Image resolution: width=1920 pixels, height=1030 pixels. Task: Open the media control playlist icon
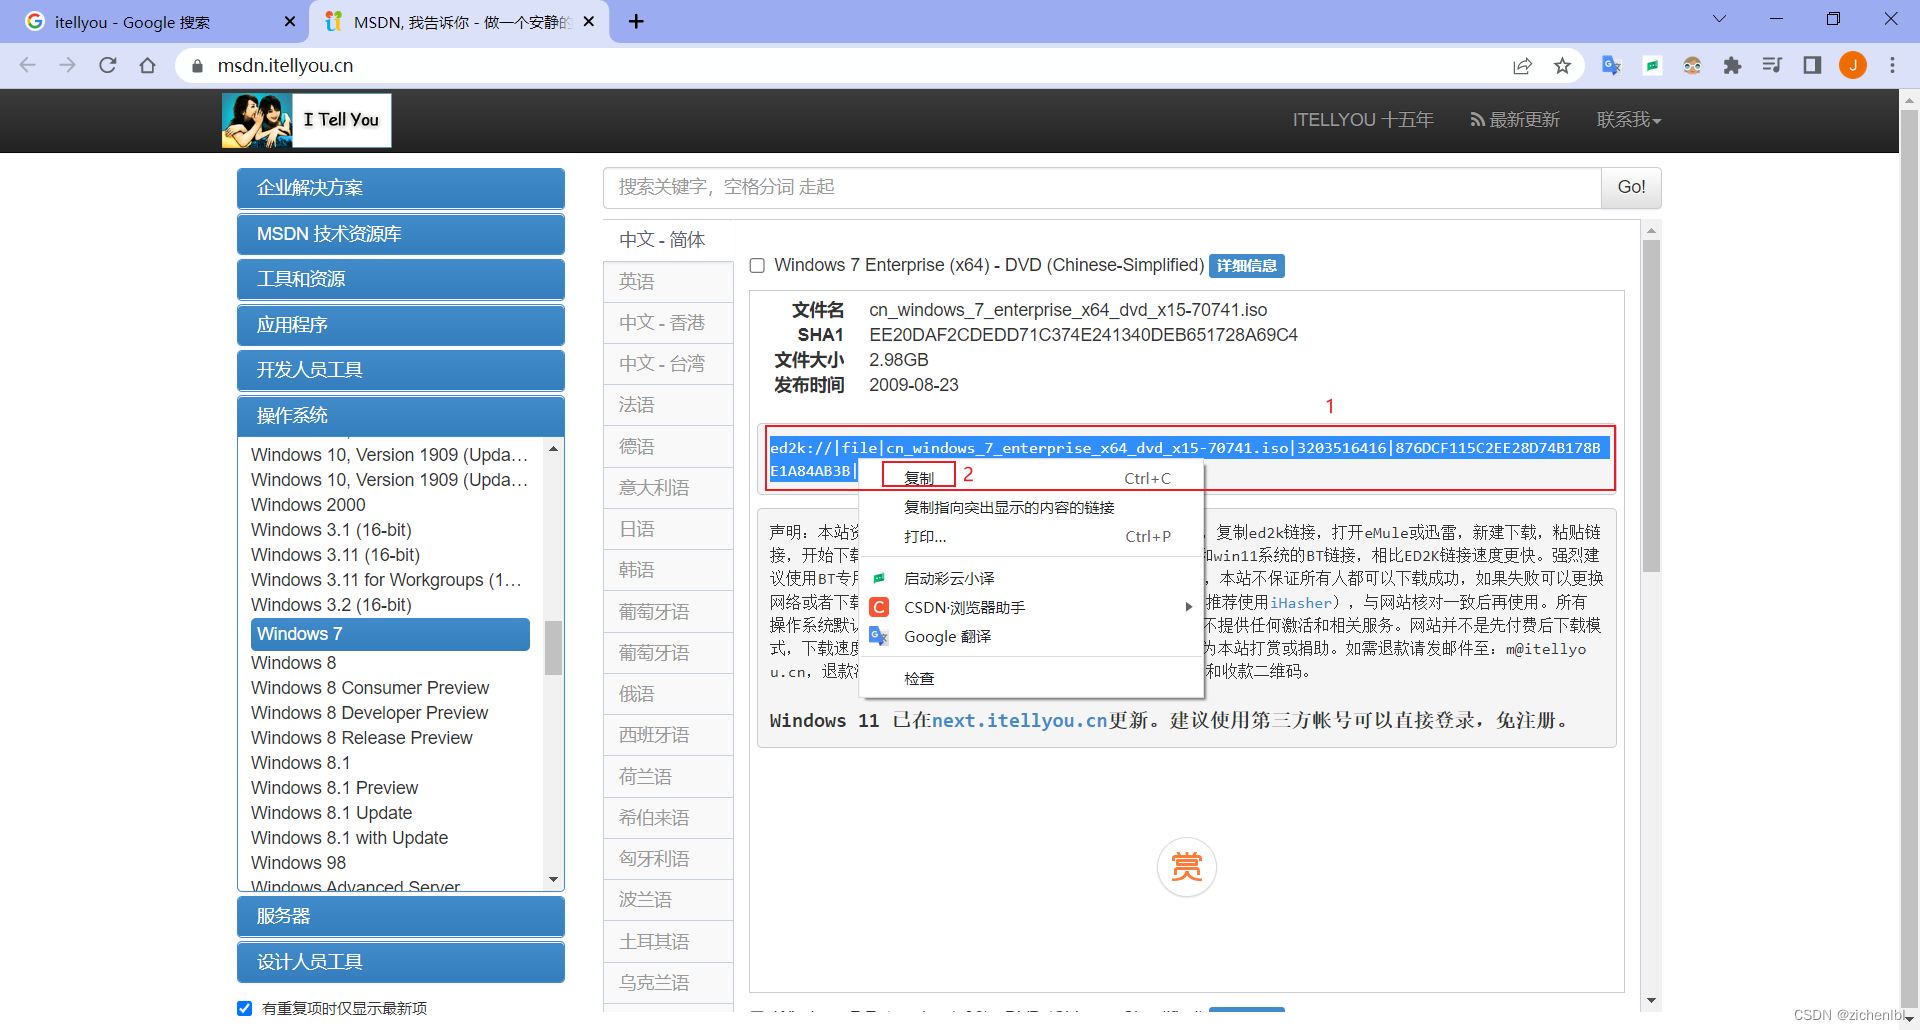point(1772,65)
